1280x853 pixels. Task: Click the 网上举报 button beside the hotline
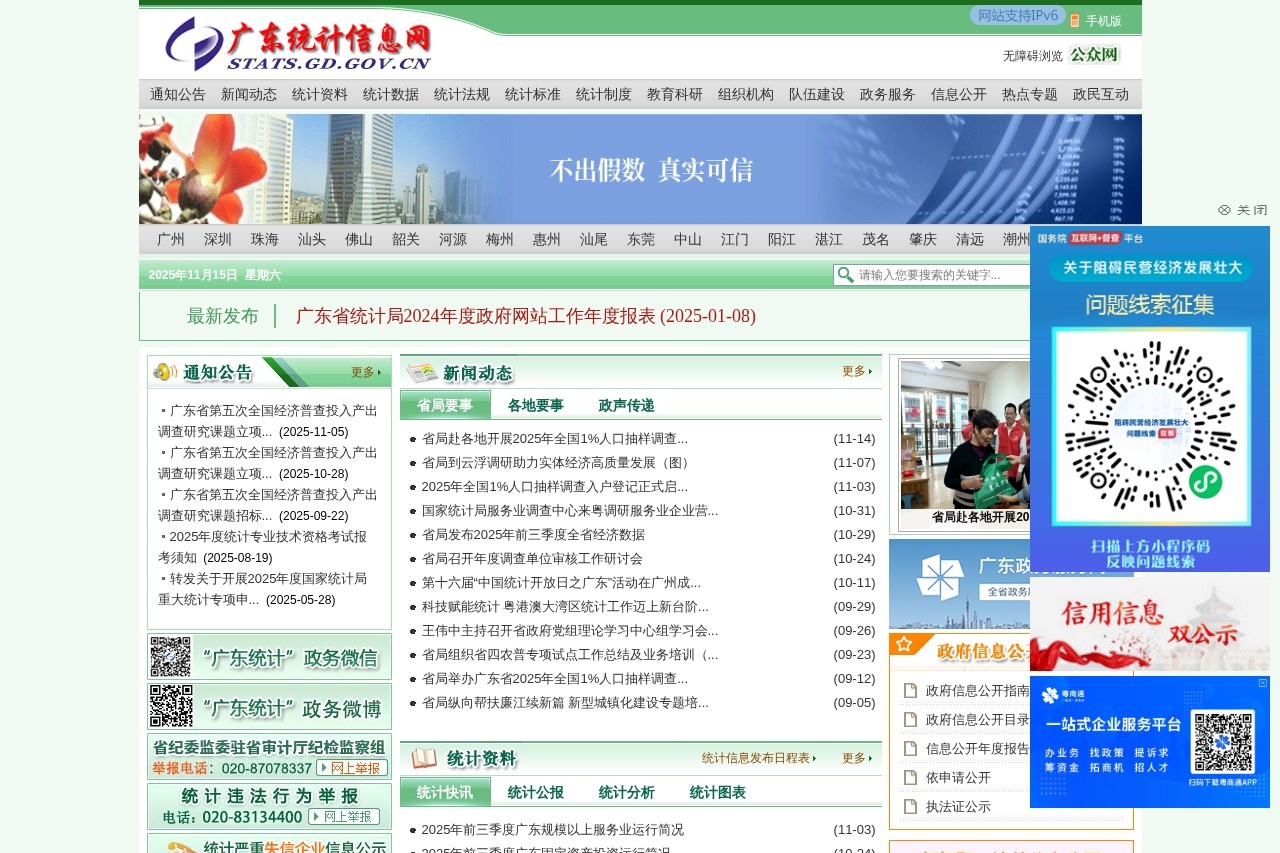click(x=353, y=768)
